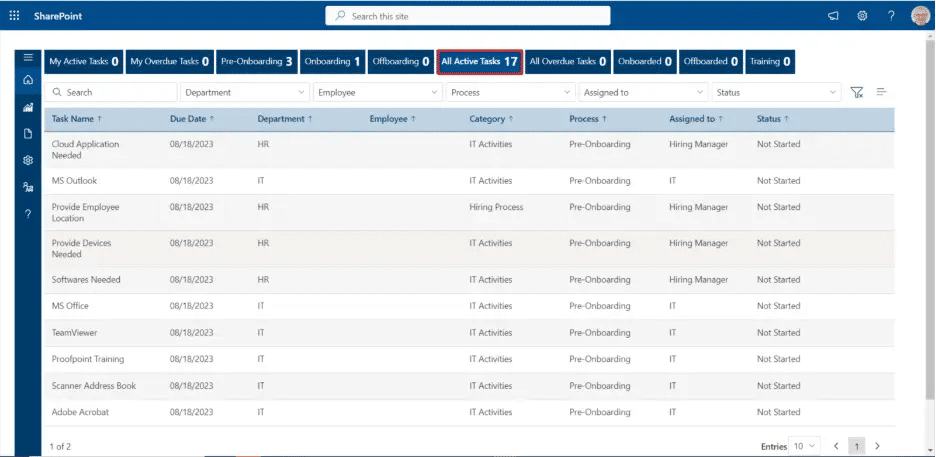Open the Status filter dropdown
Screen dimensions: 936x457
(x=776, y=92)
